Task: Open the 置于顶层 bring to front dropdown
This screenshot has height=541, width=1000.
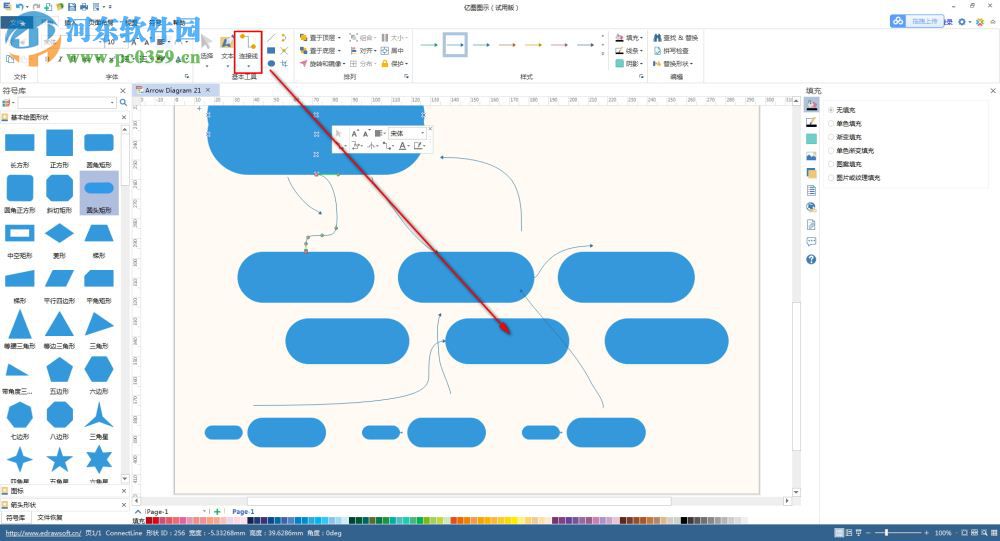Action: [x=320, y=38]
